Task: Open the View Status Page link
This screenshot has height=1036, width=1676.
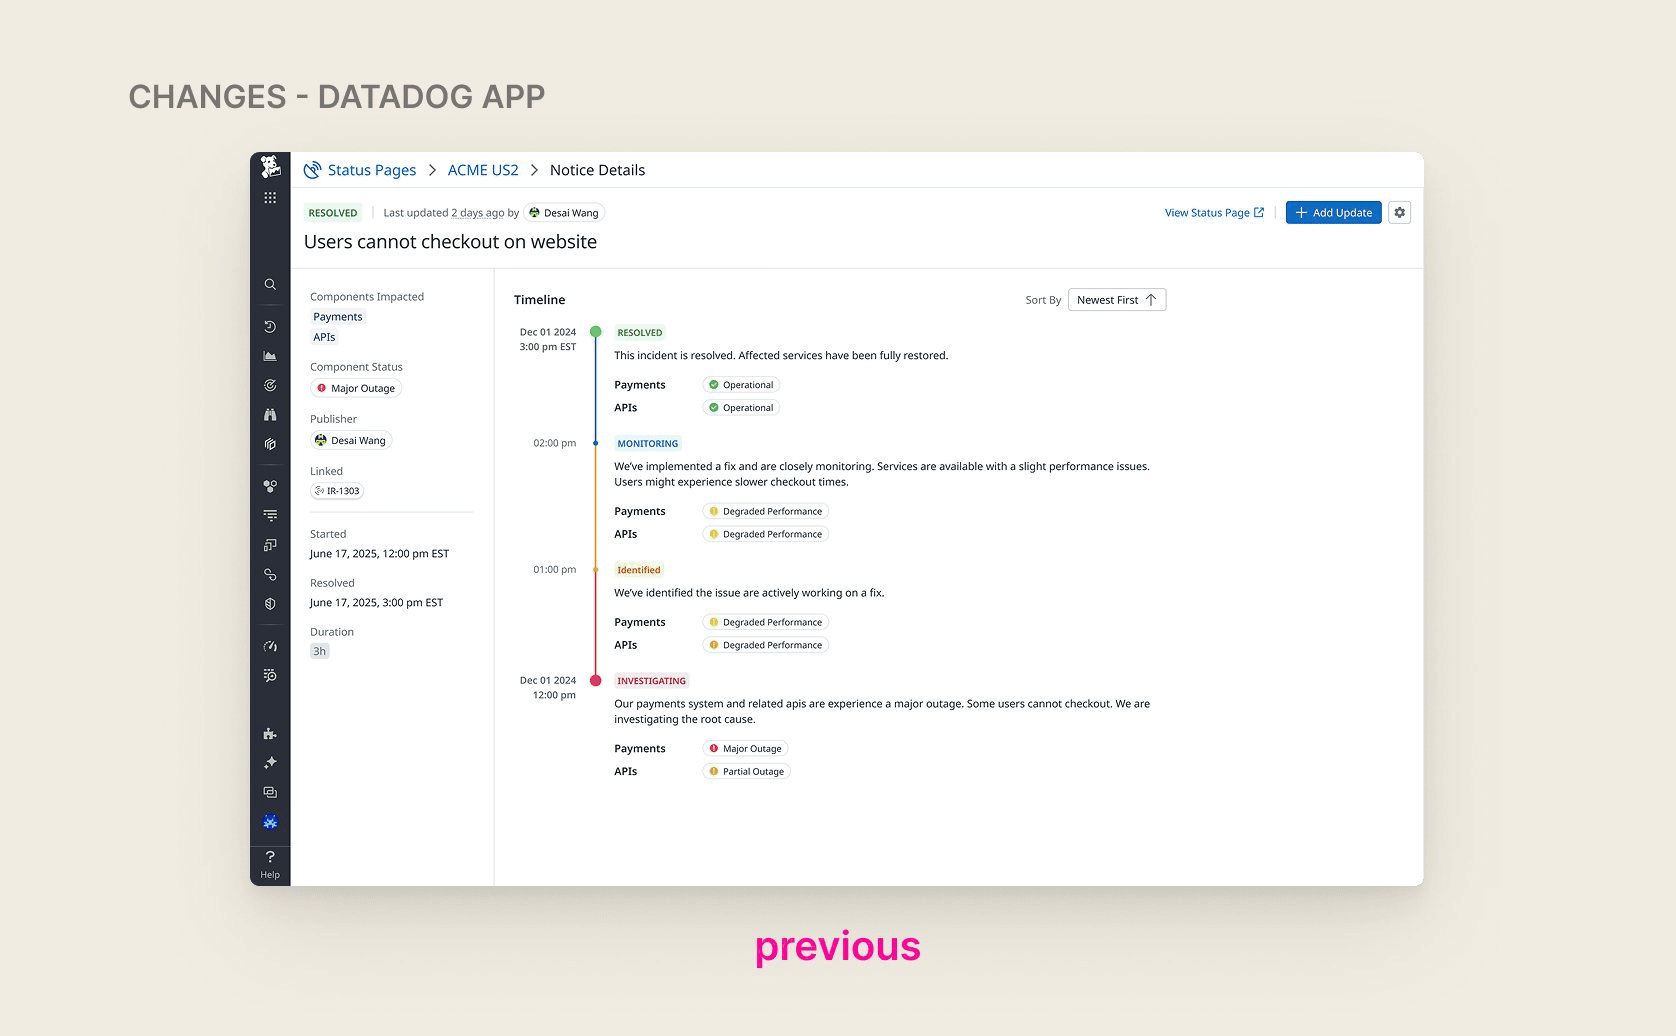Action: point(1214,213)
